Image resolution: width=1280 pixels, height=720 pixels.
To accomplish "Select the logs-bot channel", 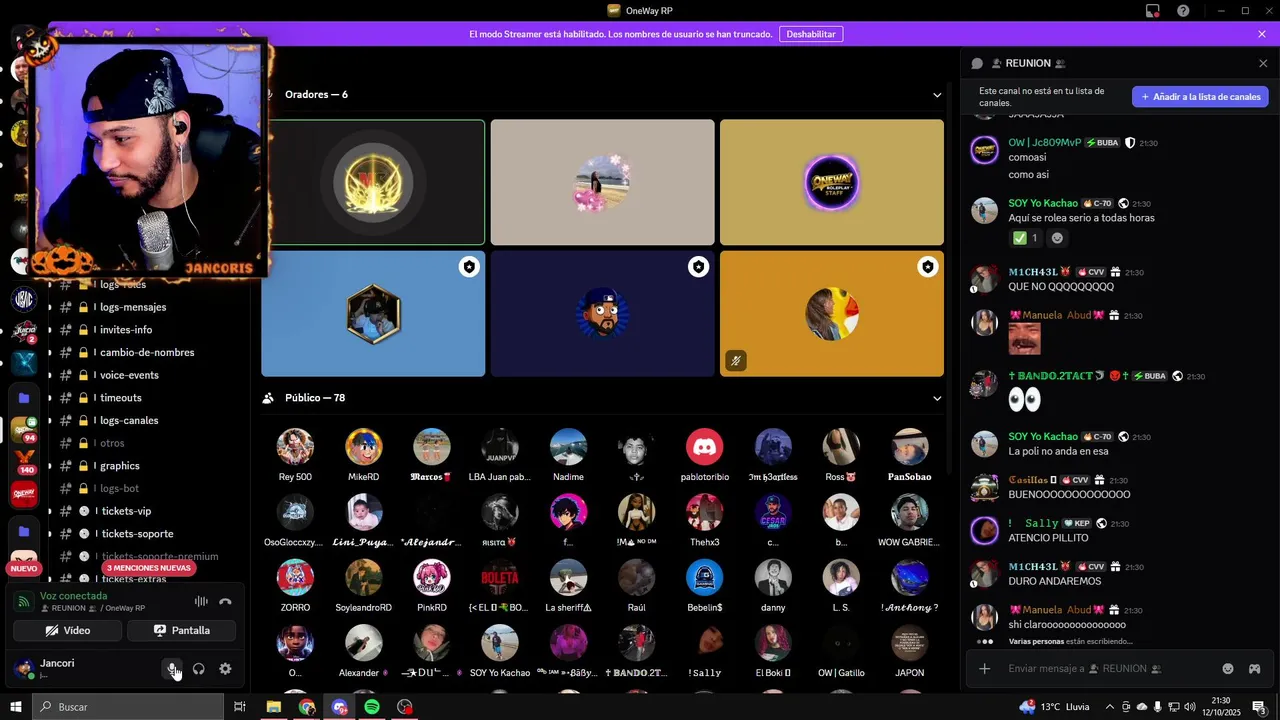I will (119, 489).
